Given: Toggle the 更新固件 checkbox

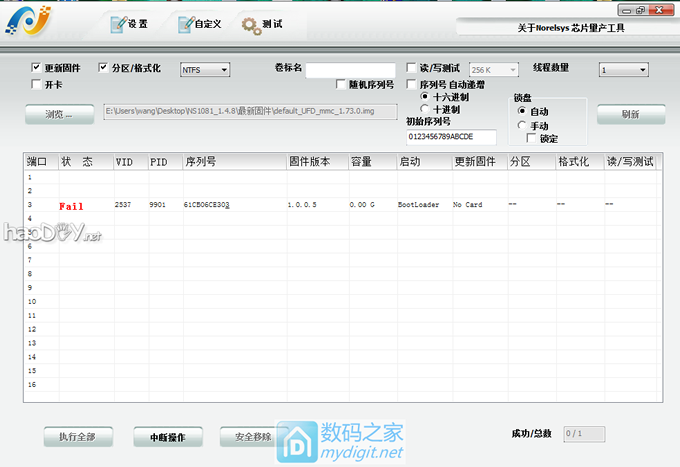Looking at the screenshot, I should (37, 68).
